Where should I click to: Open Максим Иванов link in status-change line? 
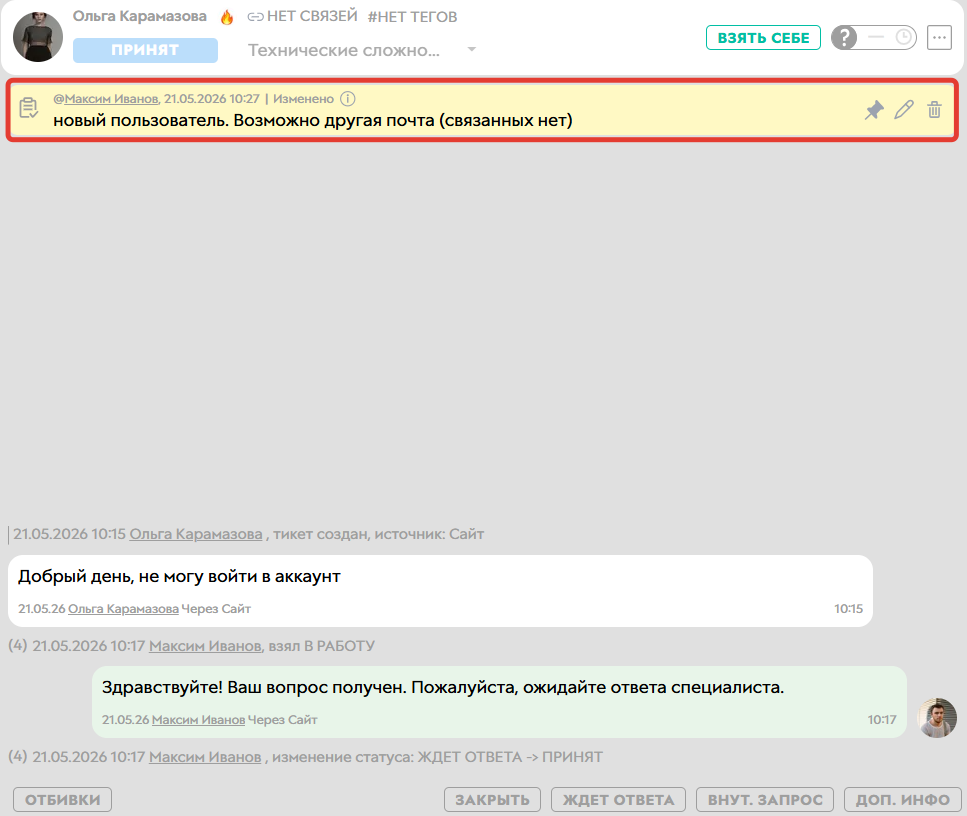coord(205,757)
